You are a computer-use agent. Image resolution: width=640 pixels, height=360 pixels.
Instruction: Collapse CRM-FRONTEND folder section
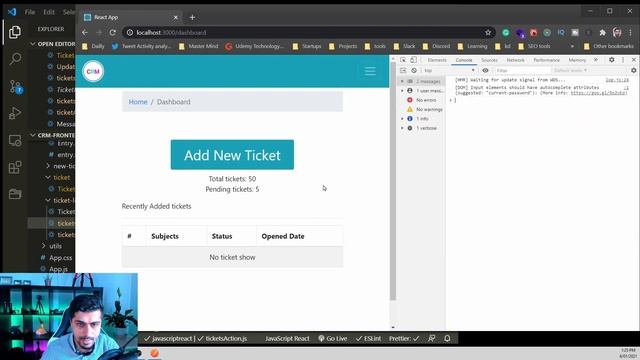(53, 135)
